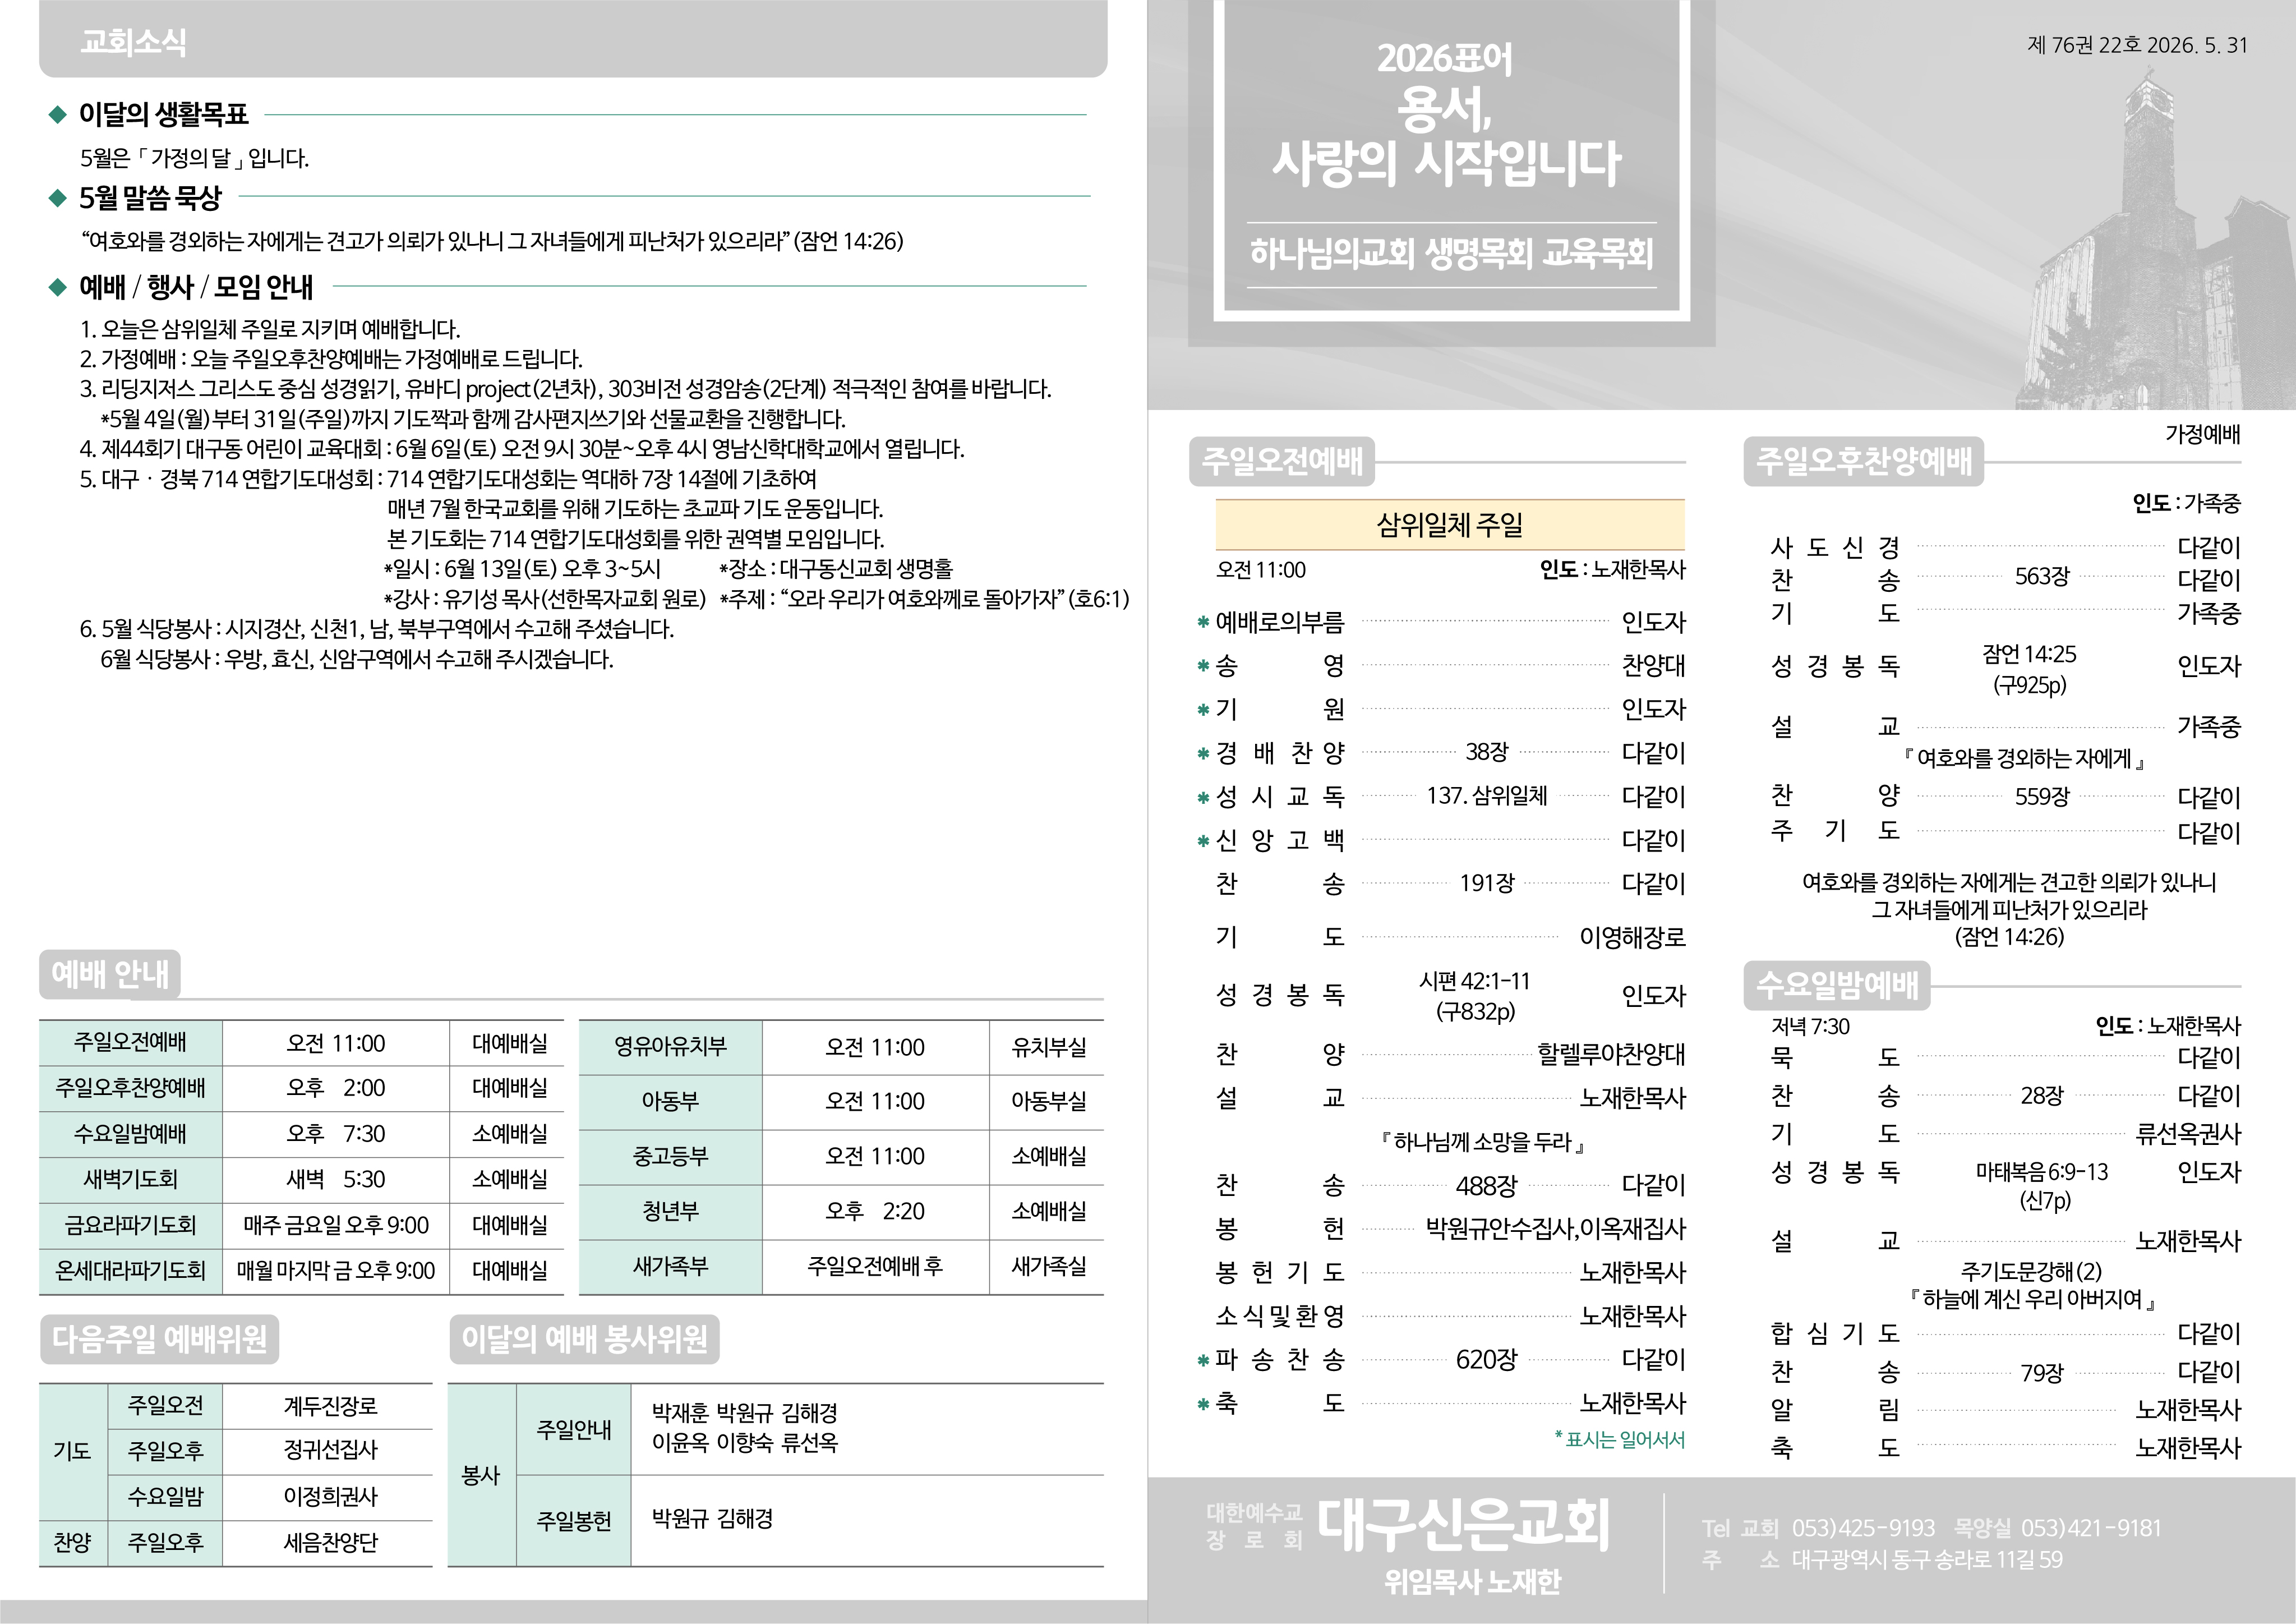Click the prayer leader '류선옥권사'
This screenshot has width=2296, height=1624.
[2189, 1134]
